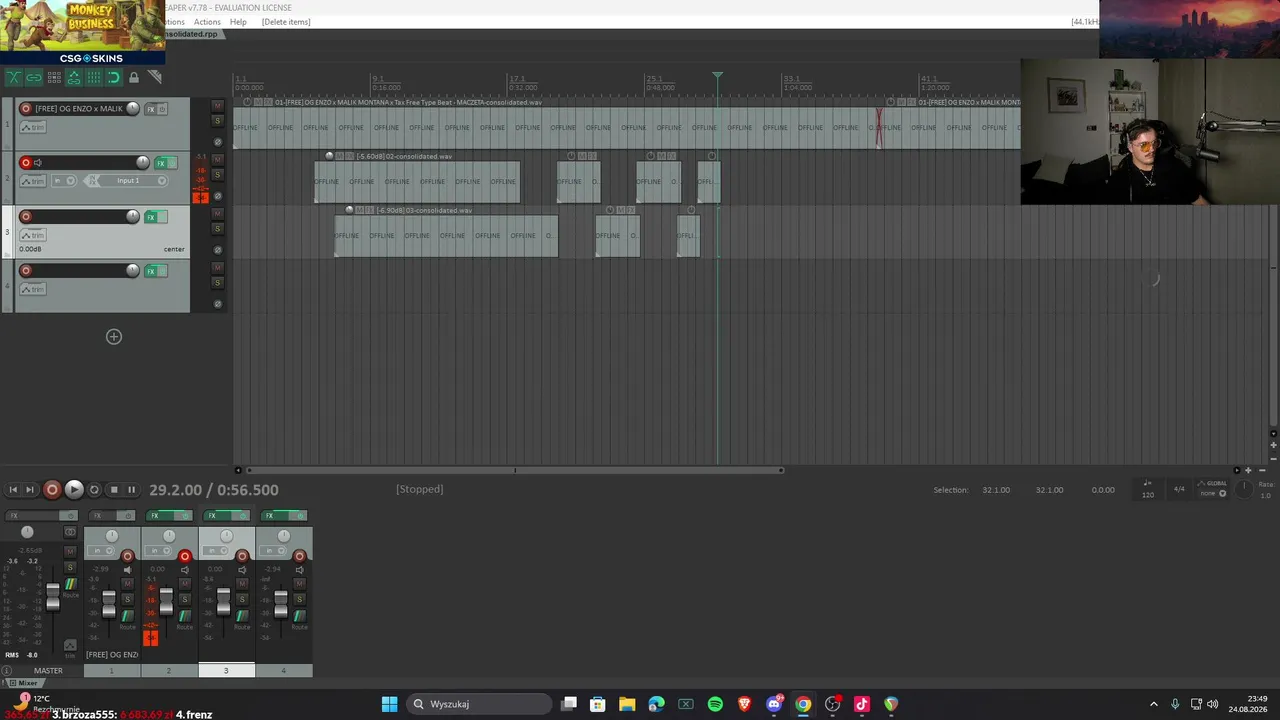Image resolution: width=1280 pixels, height=720 pixels.
Task: Open trim envelope button on track 1
Action: [33, 127]
